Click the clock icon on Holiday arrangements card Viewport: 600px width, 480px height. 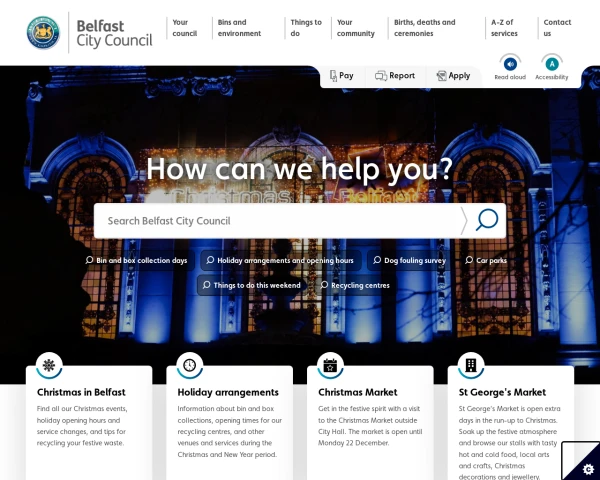pos(189,365)
